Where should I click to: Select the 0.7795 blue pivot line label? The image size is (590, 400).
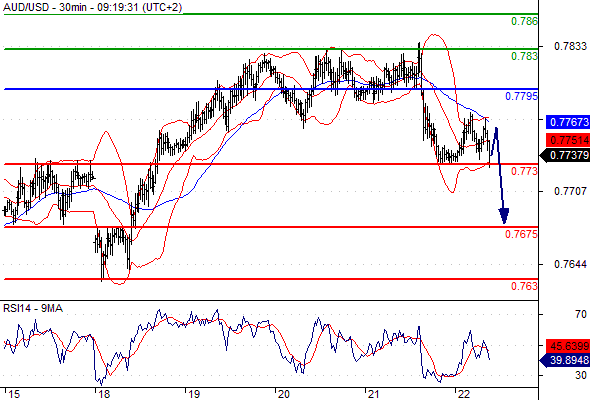point(522,96)
